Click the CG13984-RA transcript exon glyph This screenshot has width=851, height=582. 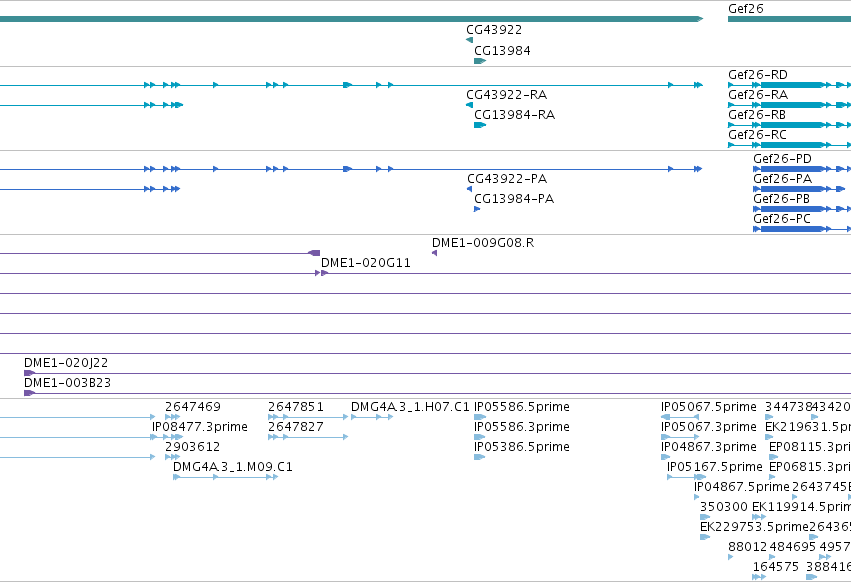(x=480, y=125)
